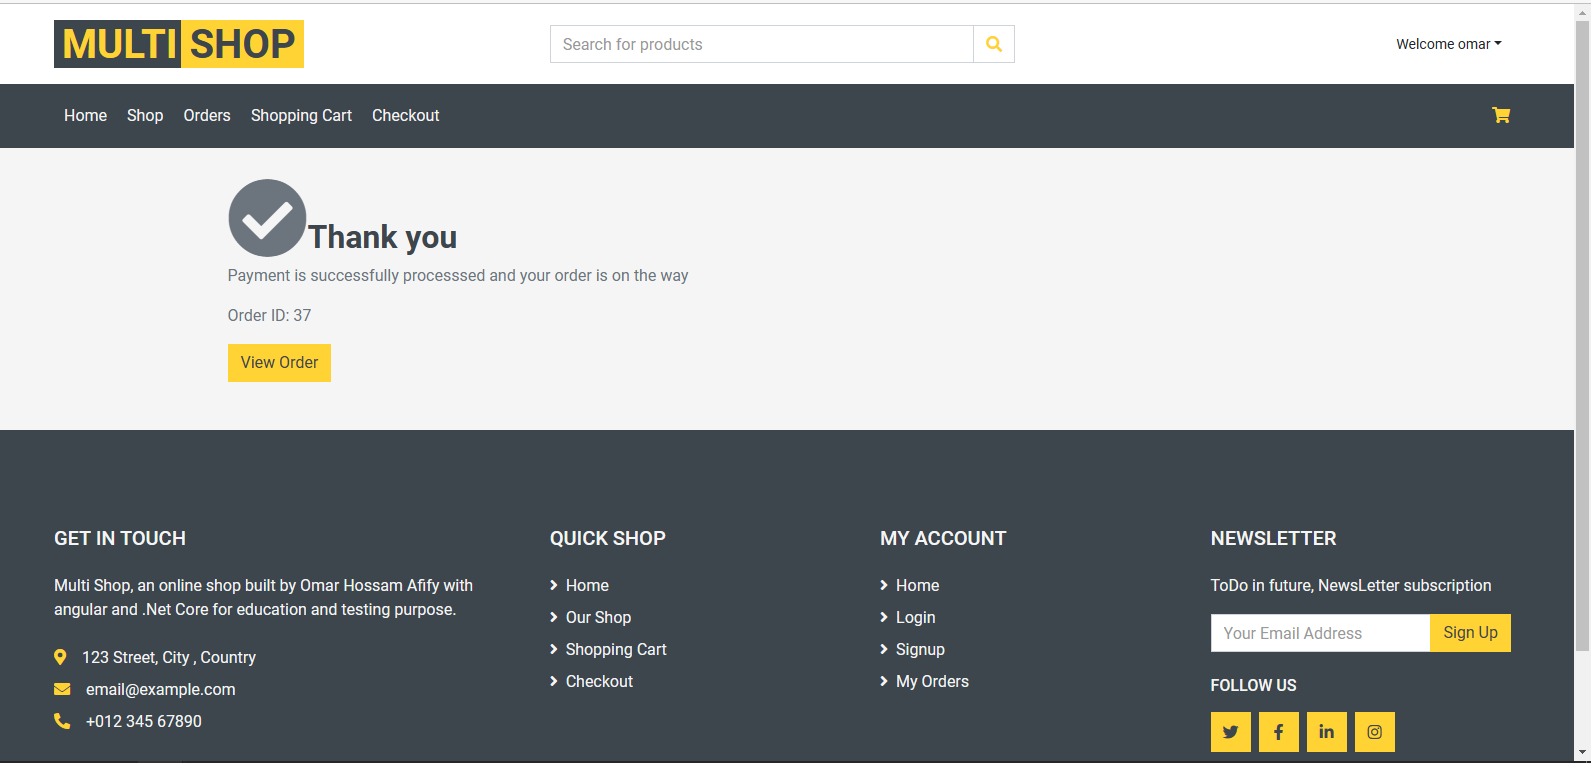
Task: Click the page vertical scrollbar thumb
Action: tap(1582, 335)
